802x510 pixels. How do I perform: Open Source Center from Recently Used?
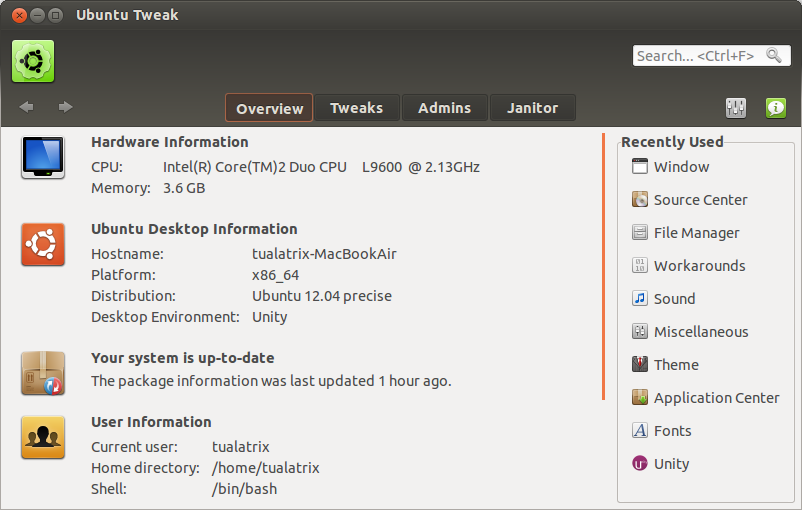pos(701,200)
